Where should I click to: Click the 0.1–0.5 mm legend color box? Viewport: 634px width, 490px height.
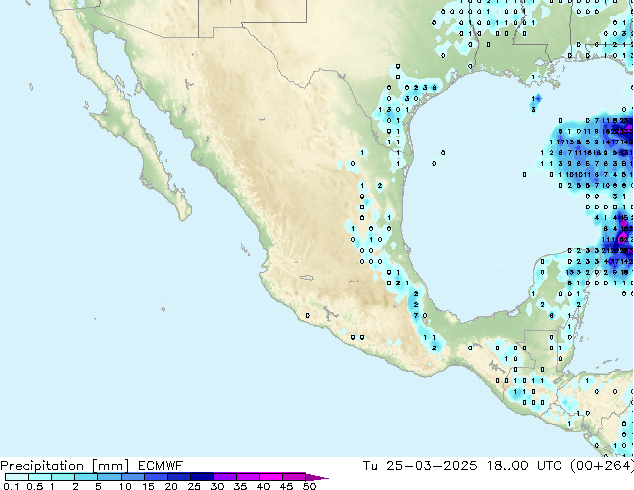coord(17,477)
